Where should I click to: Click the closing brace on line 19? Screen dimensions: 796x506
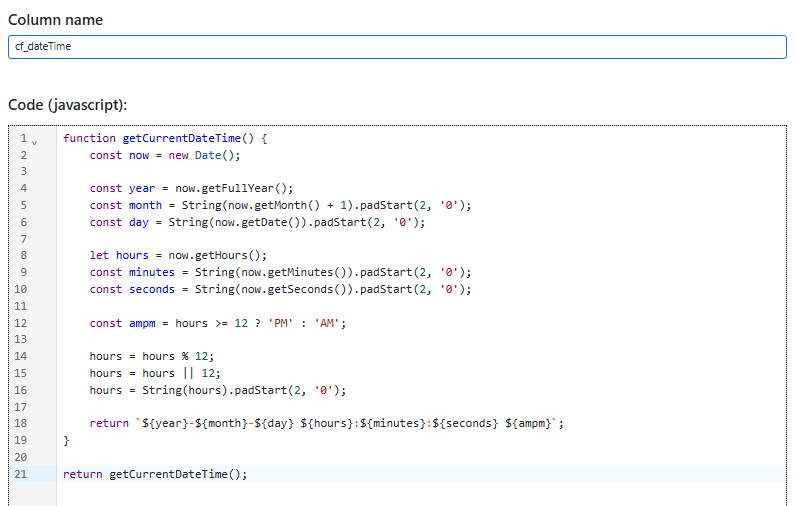(x=66, y=441)
